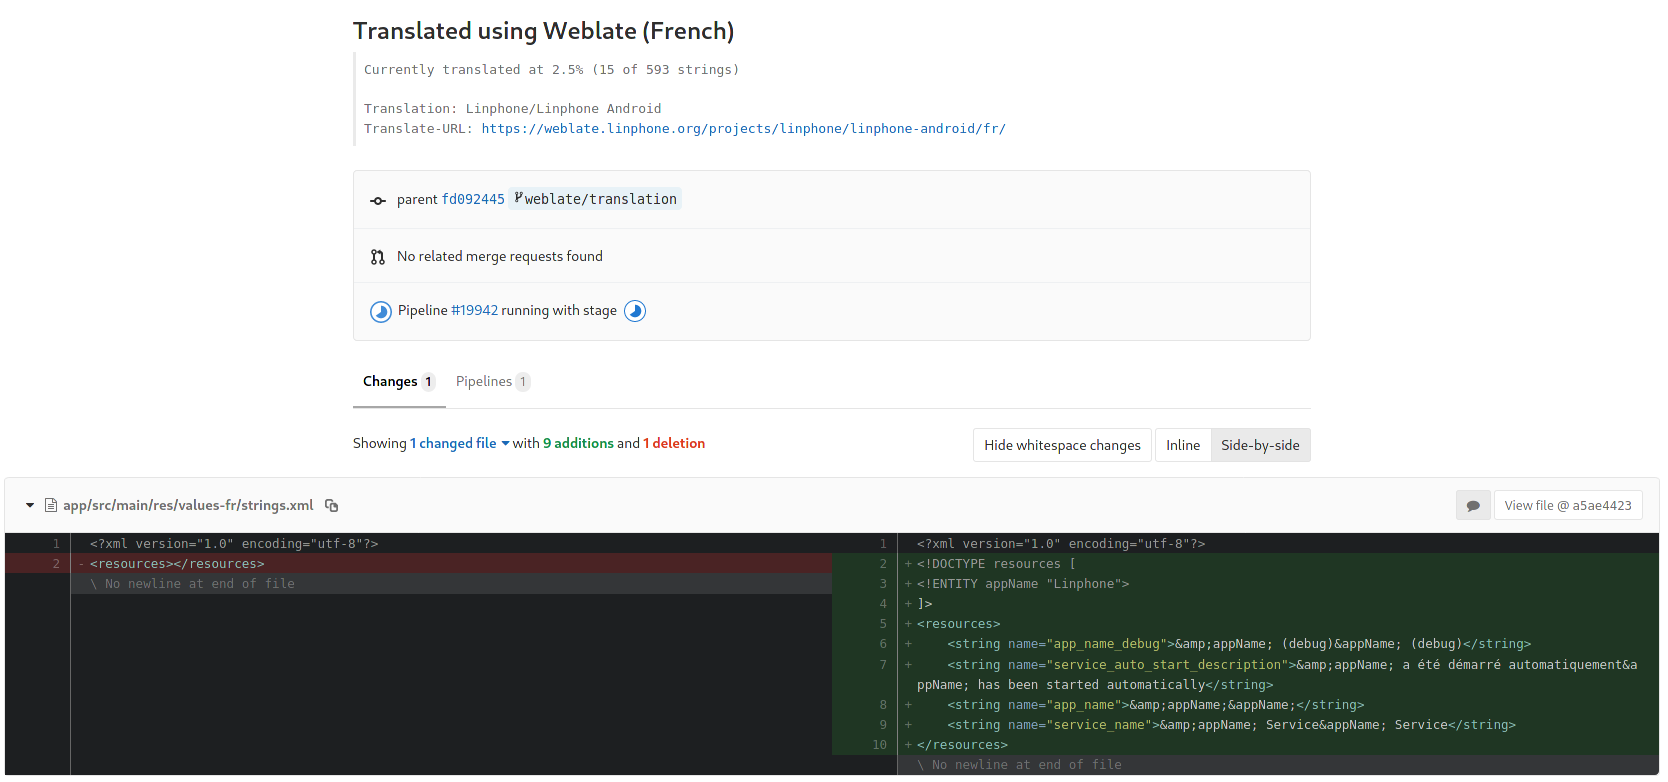Click the 9 additions text
The width and height of the screenshot is (1668, 782).
(x=578, y=443)
